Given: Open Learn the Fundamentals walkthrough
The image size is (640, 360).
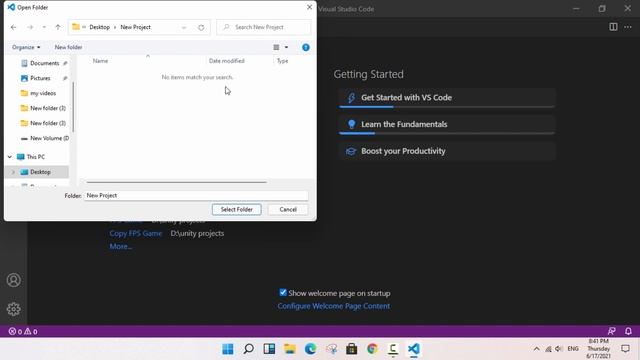Looking at the screenshot, I should pos(447,124).
